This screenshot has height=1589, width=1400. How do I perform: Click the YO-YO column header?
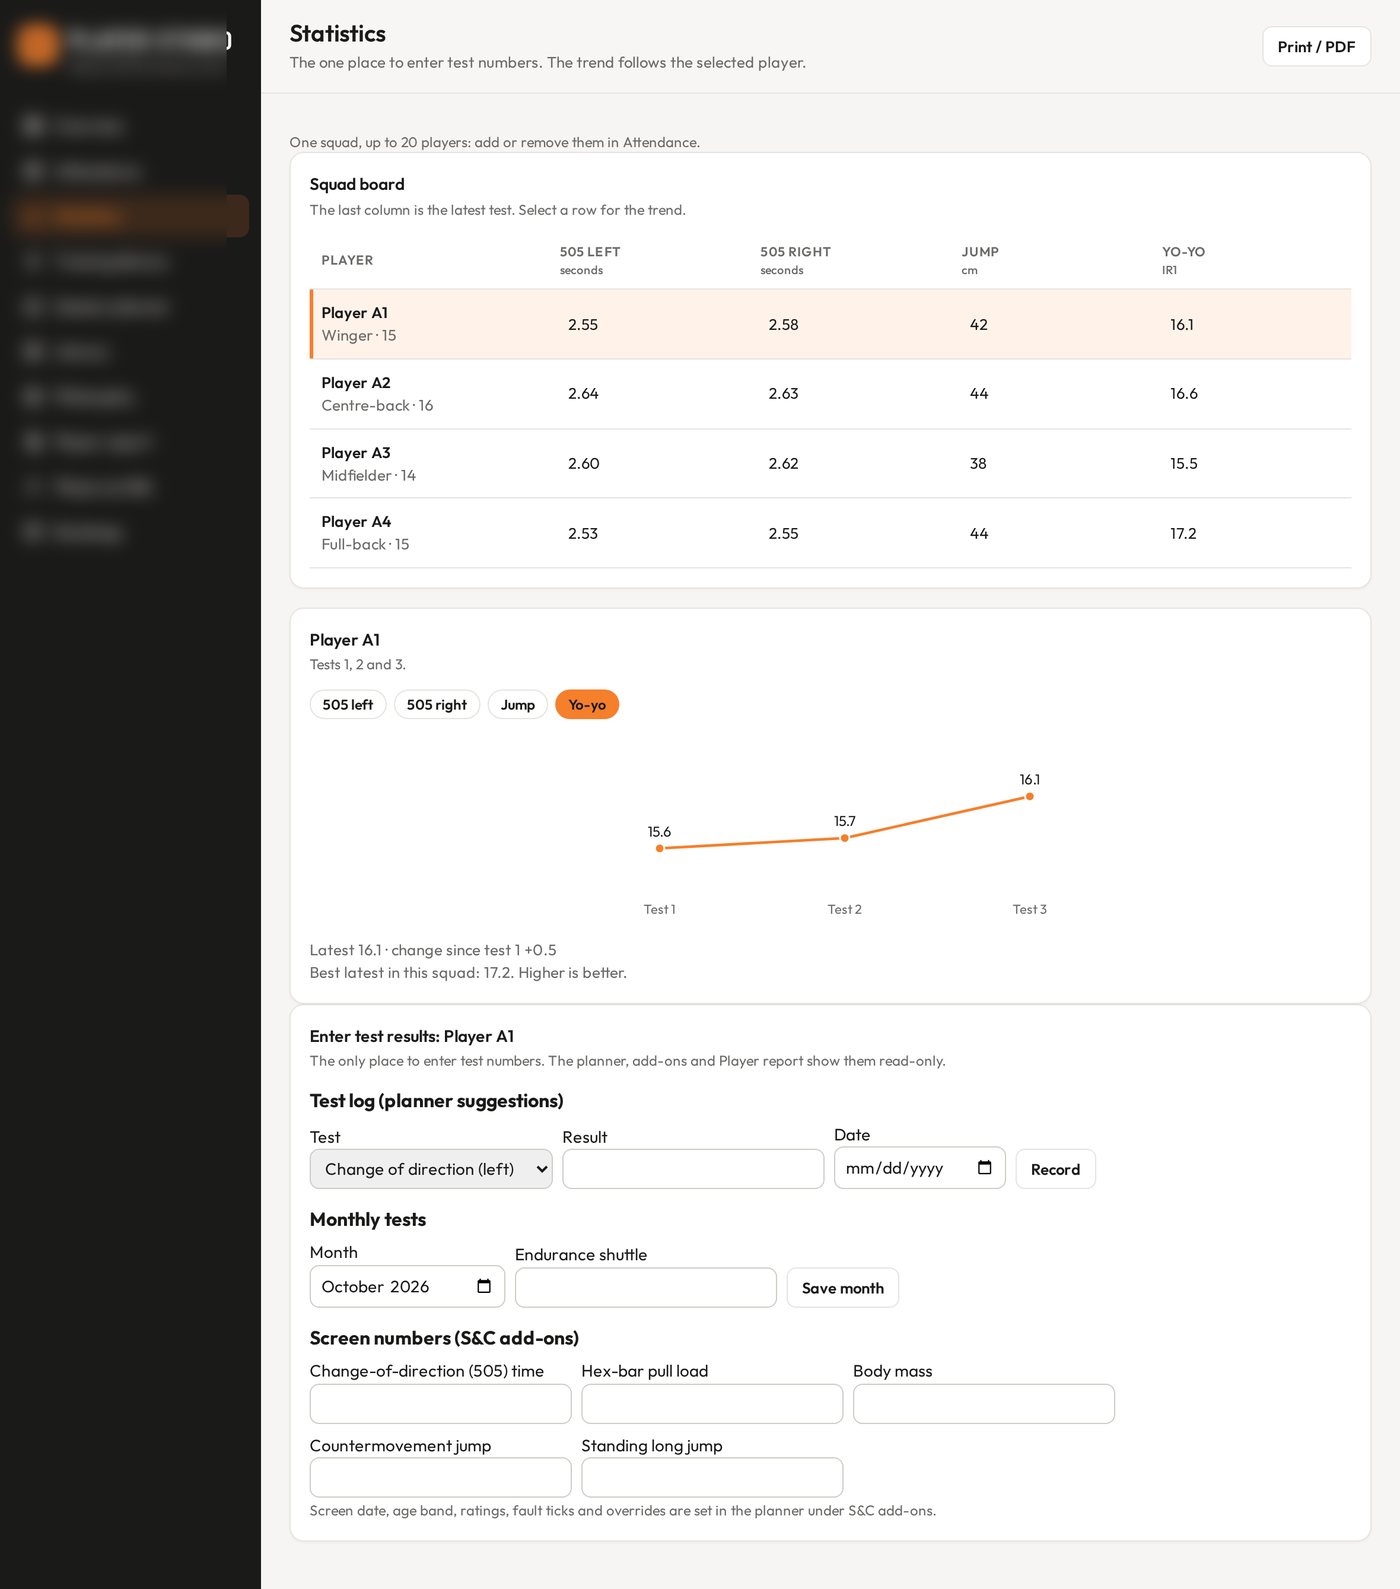pyautogui.click(x=1183, y=252)
